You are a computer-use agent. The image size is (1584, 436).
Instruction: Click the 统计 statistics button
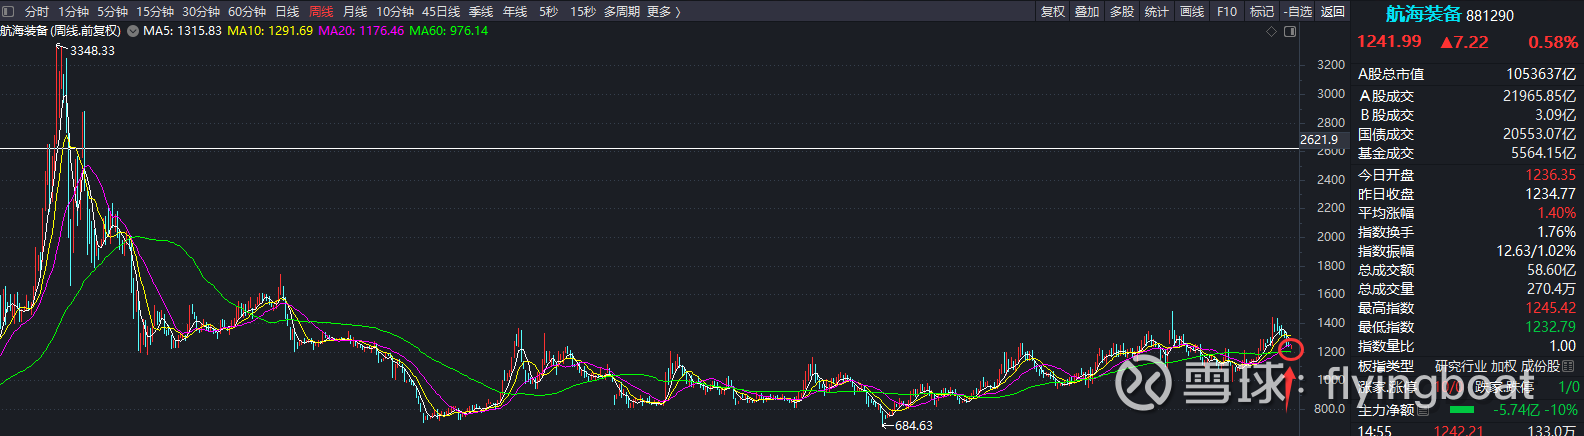[x=1157, y=12]
